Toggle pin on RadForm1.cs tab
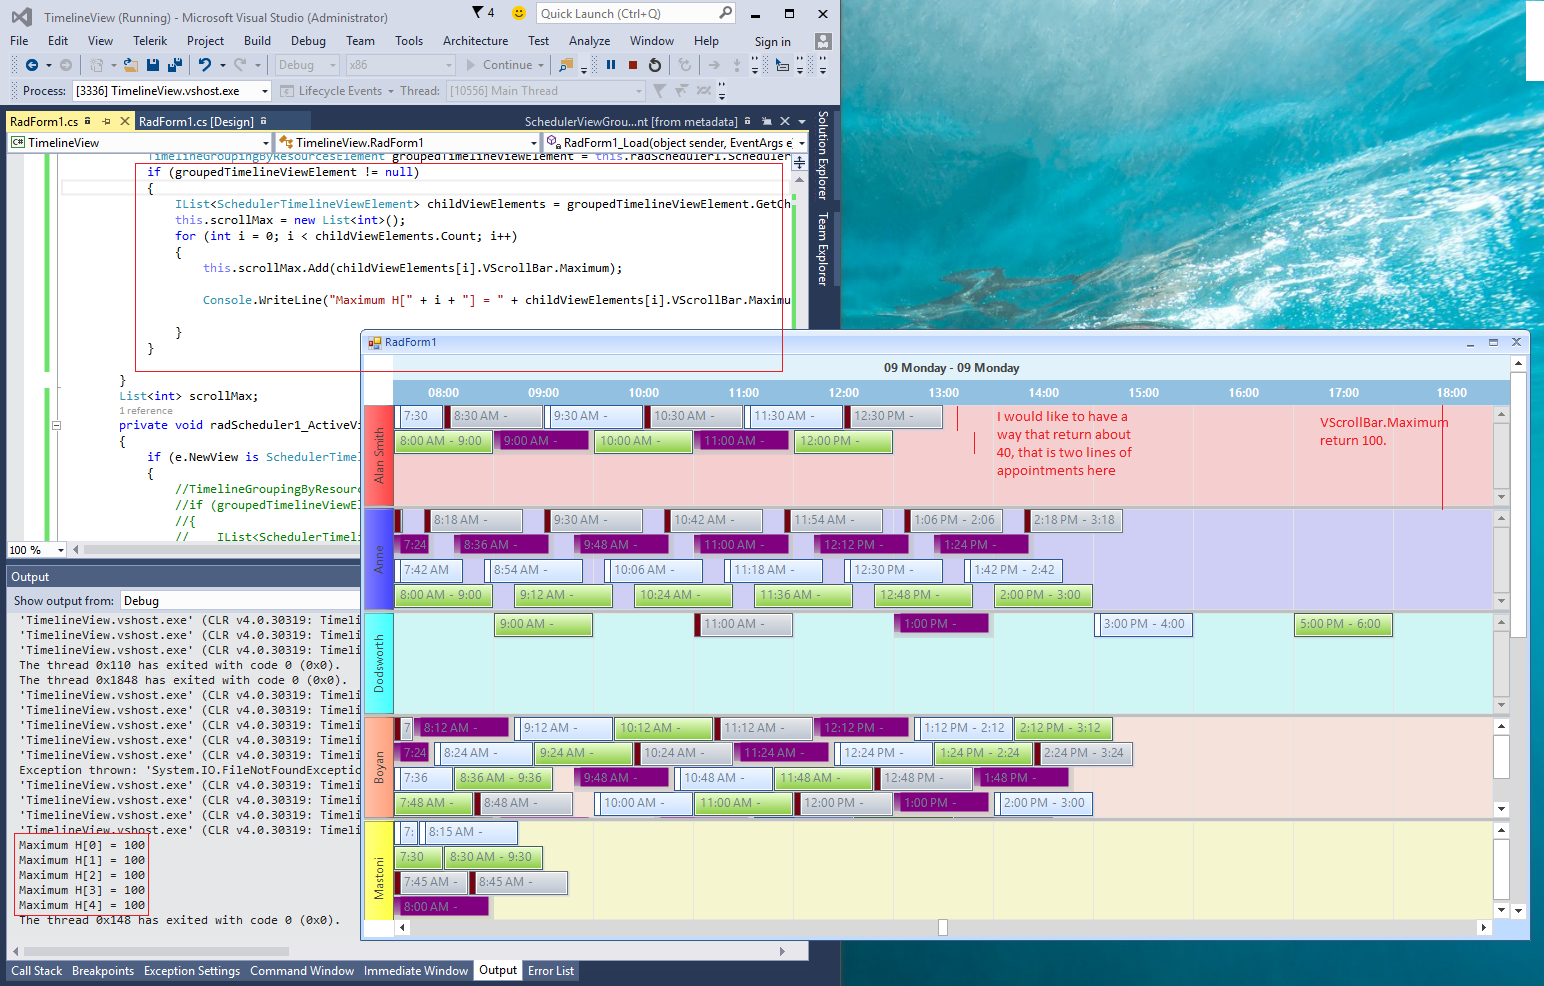The height and width of the screenshot is (986, 1544). point(105,121)
